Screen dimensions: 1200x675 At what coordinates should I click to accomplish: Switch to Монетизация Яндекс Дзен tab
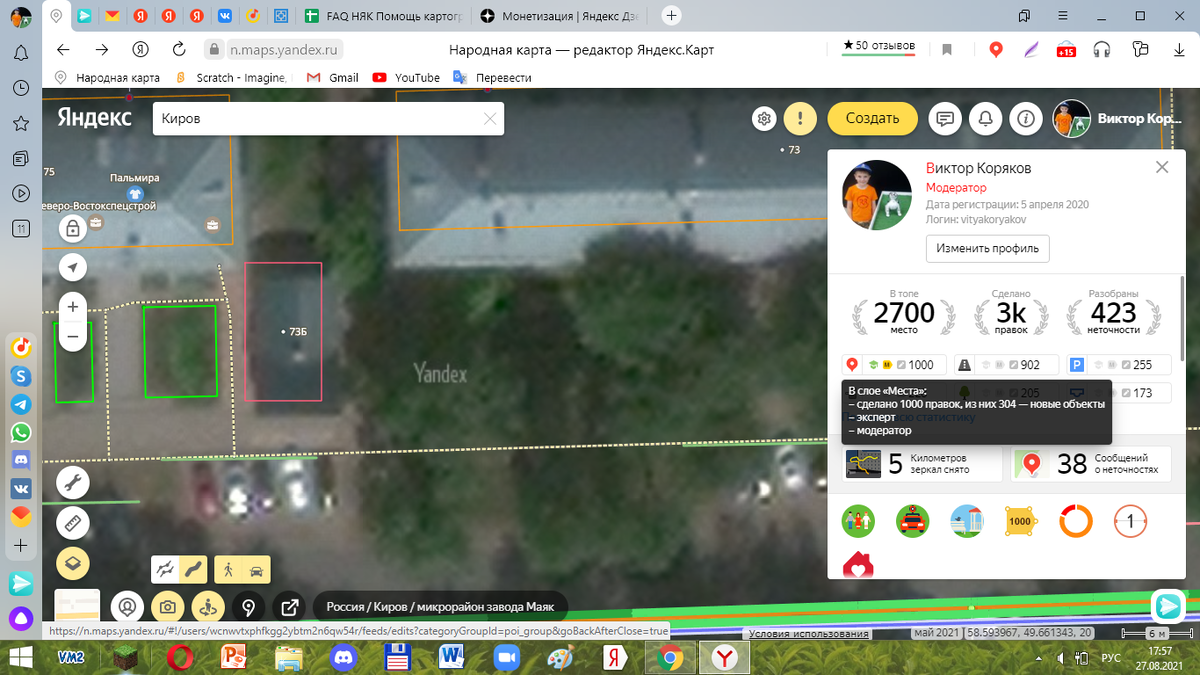[562, 16]
